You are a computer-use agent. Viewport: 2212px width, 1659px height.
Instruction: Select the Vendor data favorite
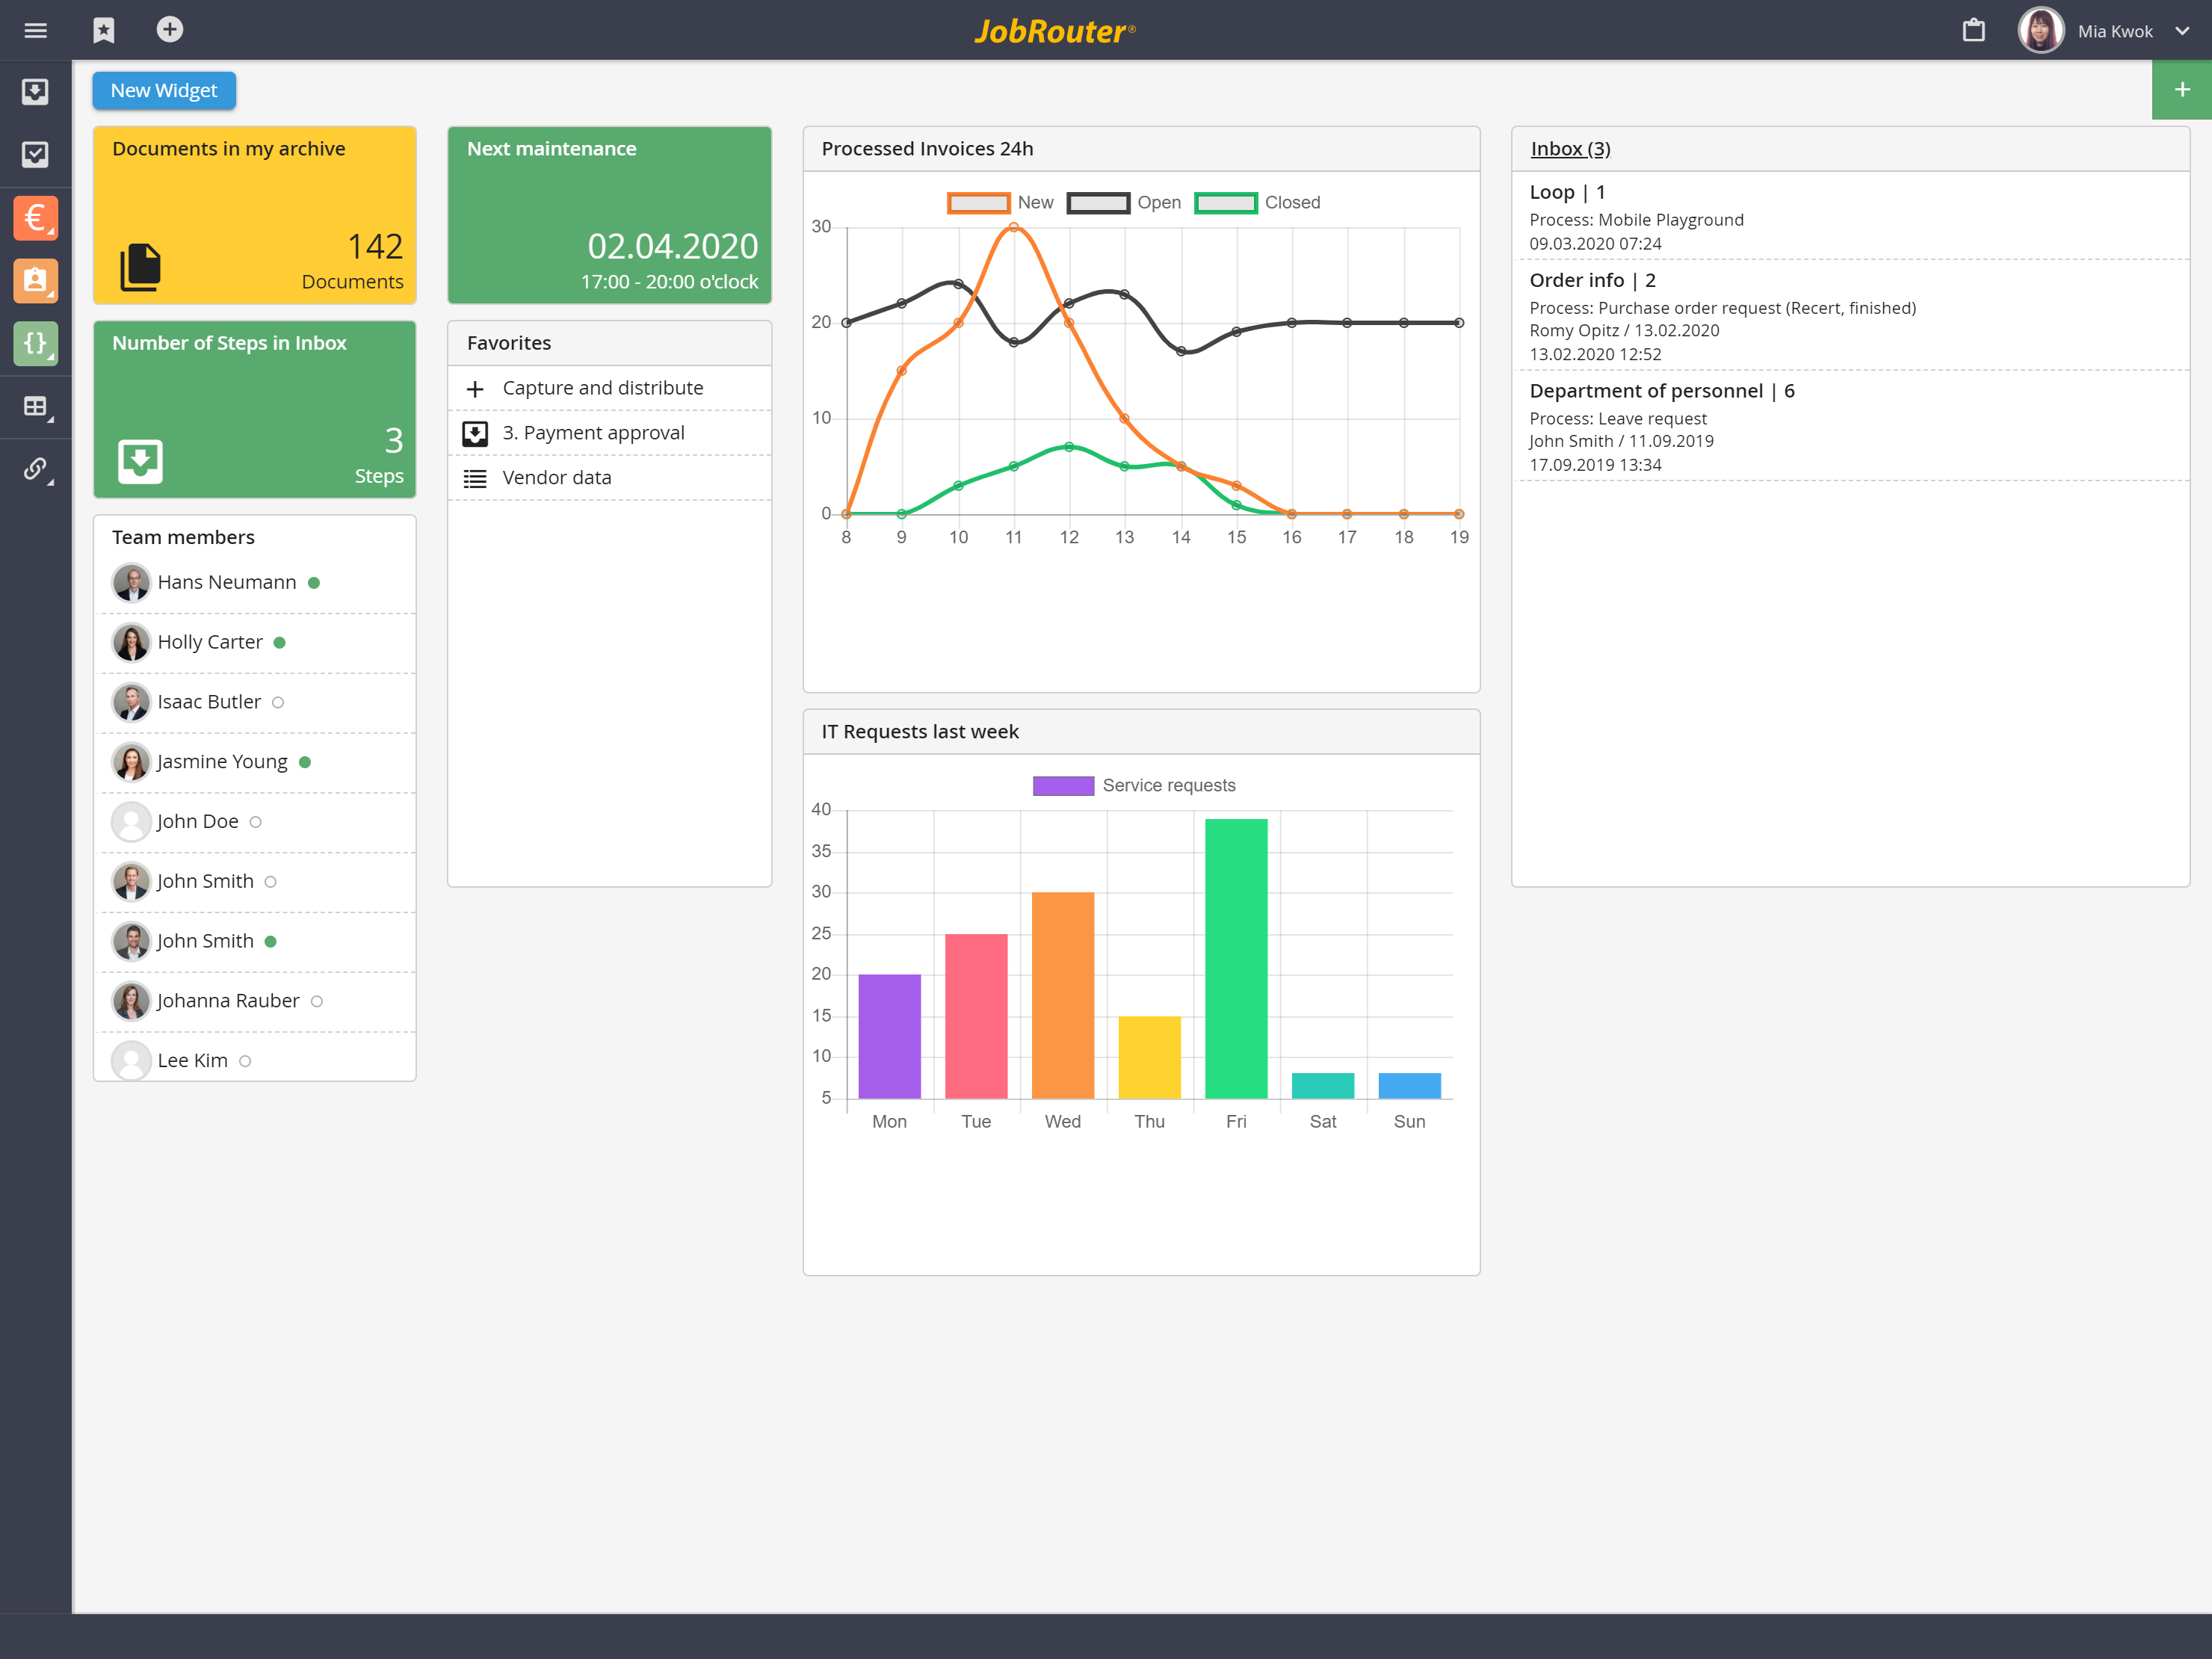556,478
